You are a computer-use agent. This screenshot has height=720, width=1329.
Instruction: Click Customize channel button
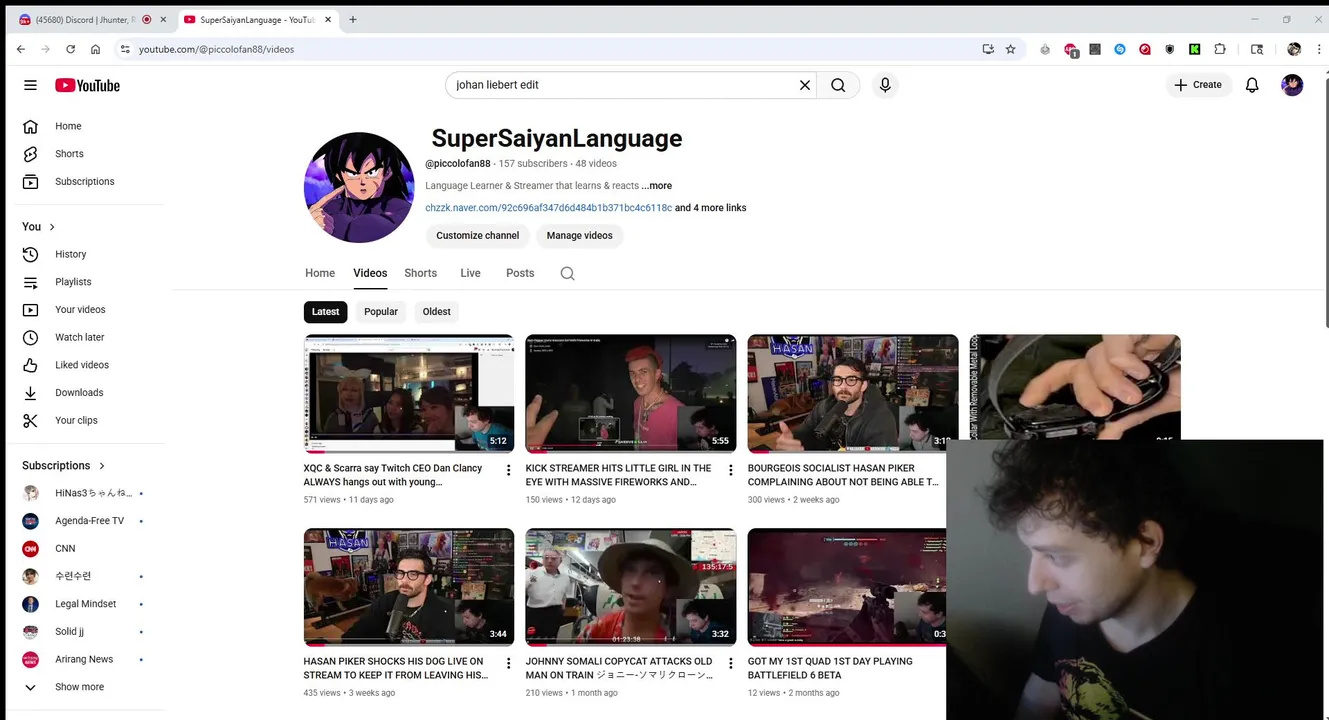(478, 236)
